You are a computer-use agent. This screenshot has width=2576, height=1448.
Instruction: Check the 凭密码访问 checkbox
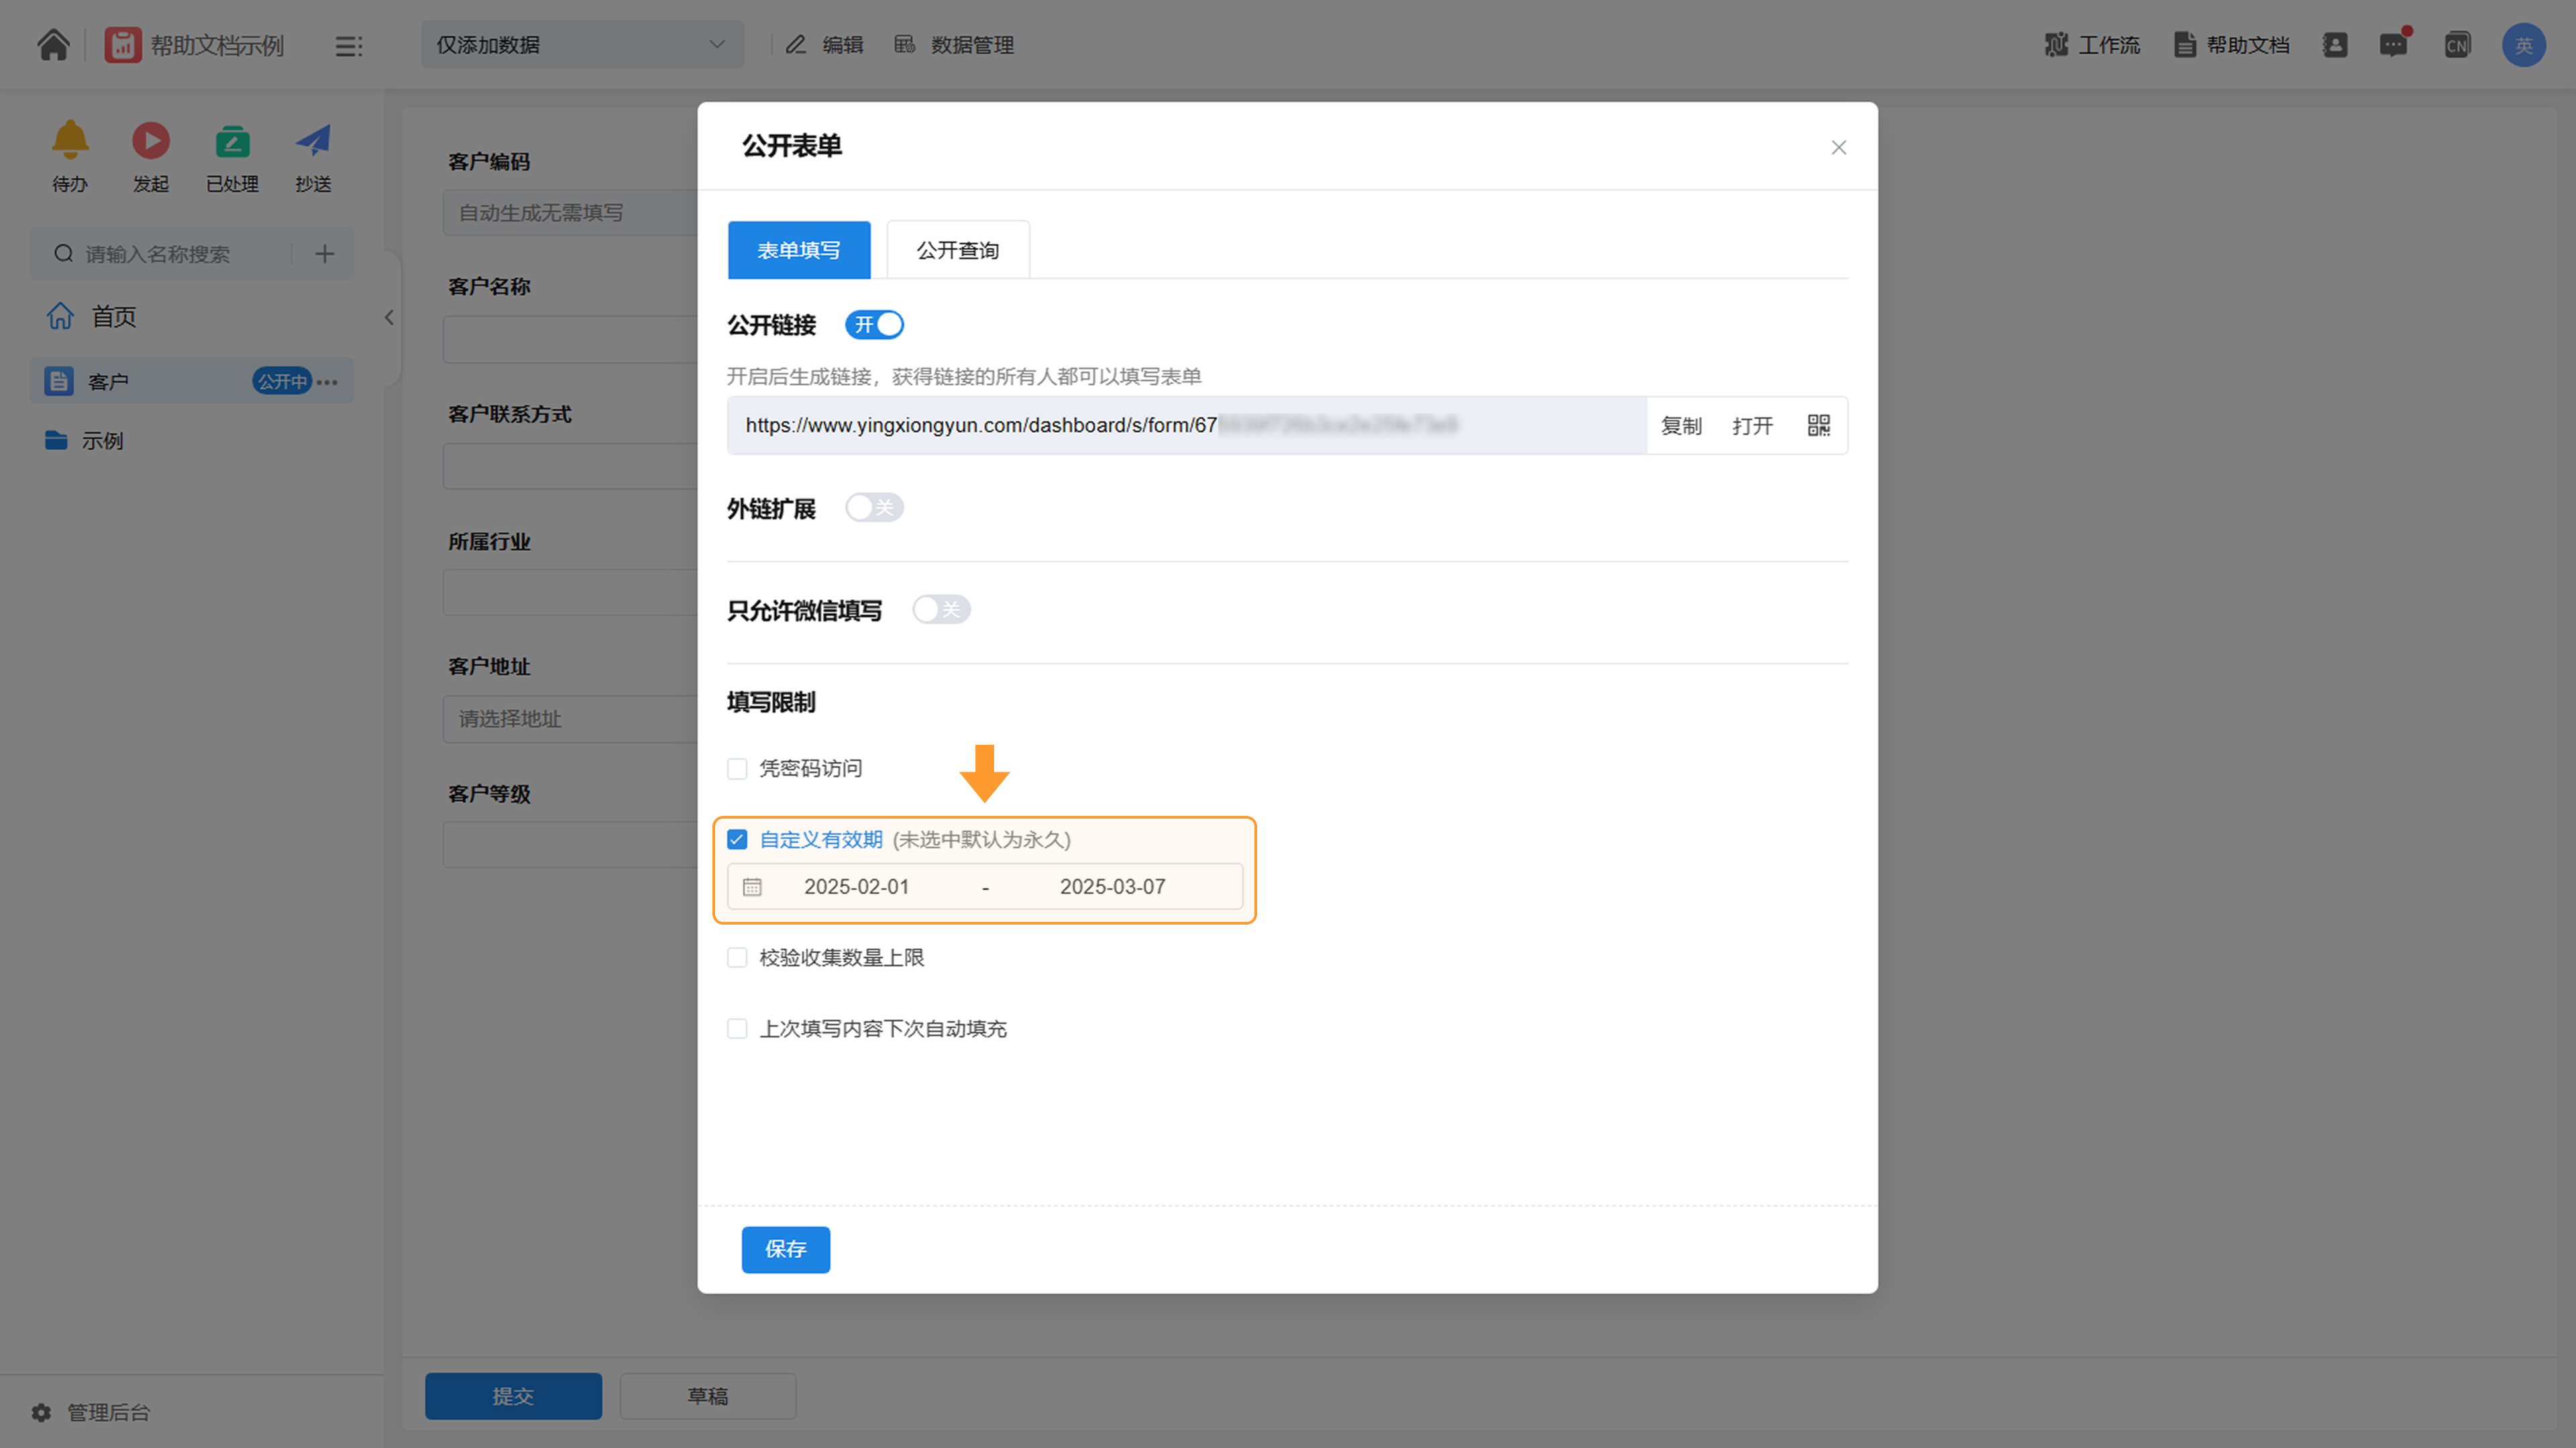point(737,769)
